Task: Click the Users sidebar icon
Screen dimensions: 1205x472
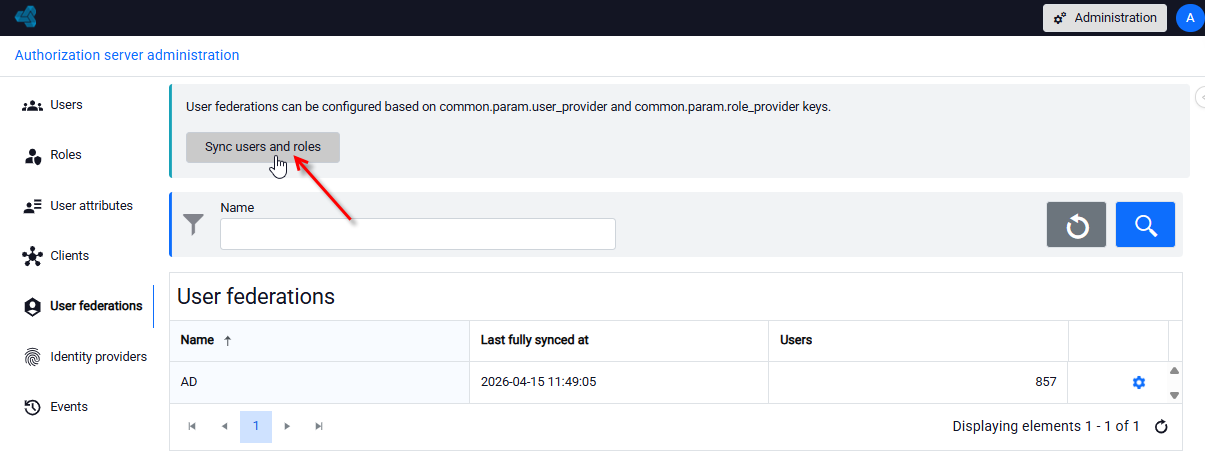Action: point(32,105)
